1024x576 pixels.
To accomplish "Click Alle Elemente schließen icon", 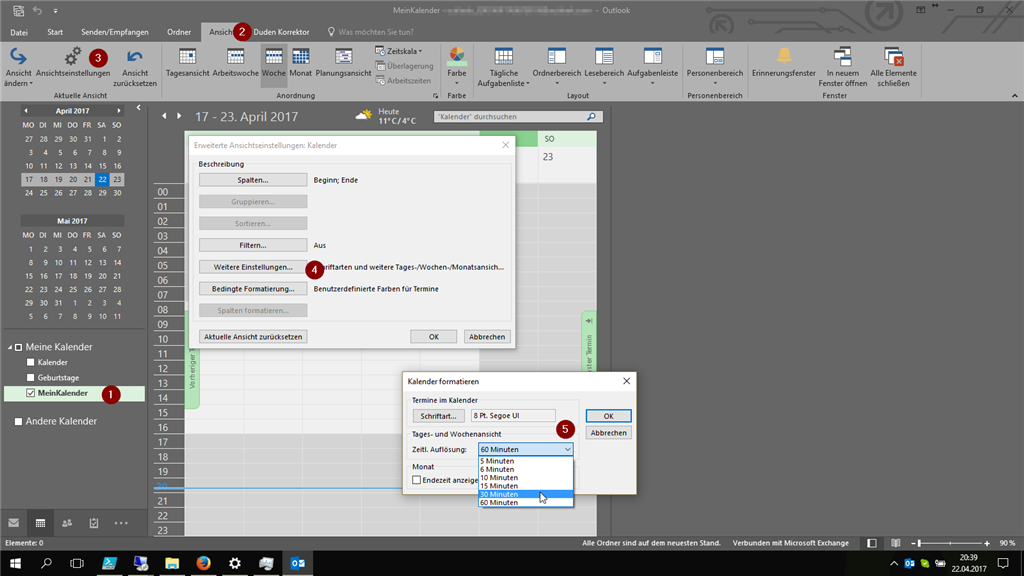I will [x=893, y=57].
